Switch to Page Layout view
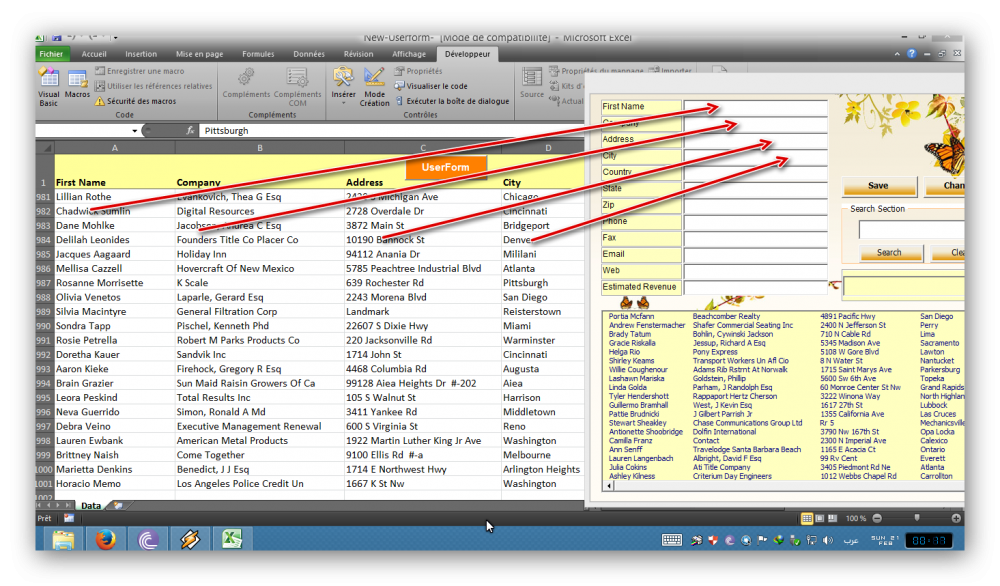This screenshot has width=1000, height=586. pos(820,518)
